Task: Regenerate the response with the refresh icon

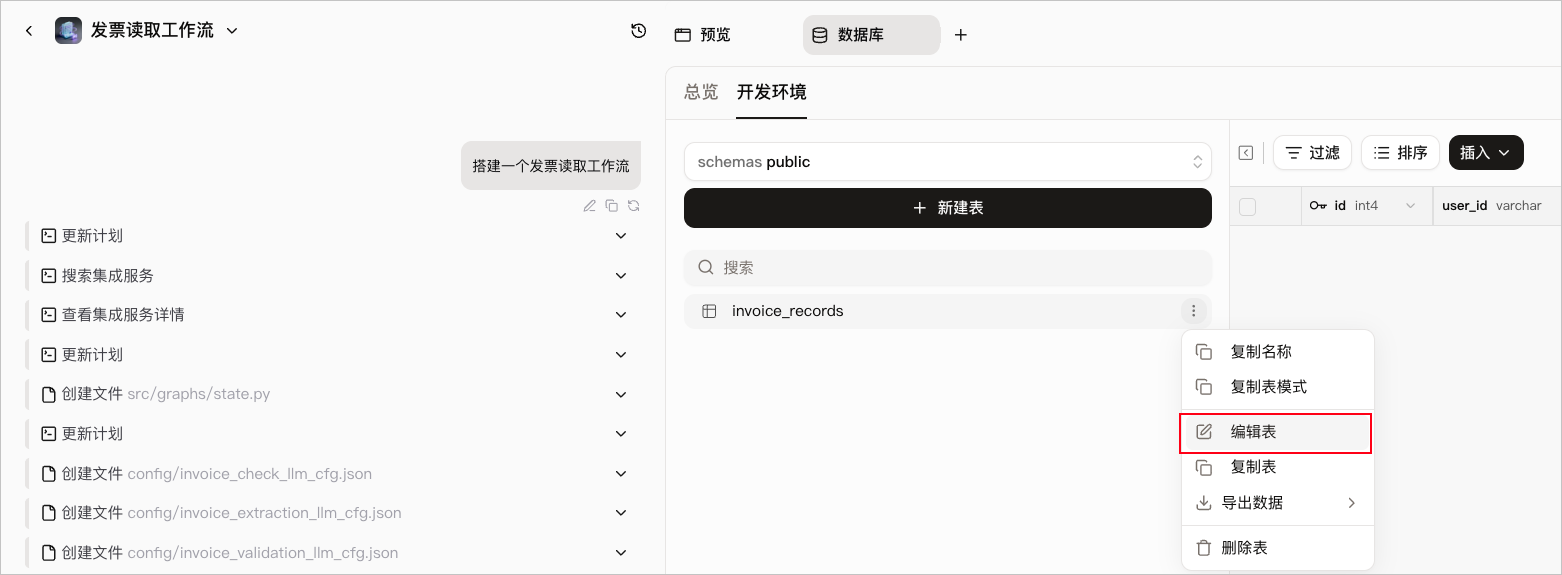Action: 634,206
